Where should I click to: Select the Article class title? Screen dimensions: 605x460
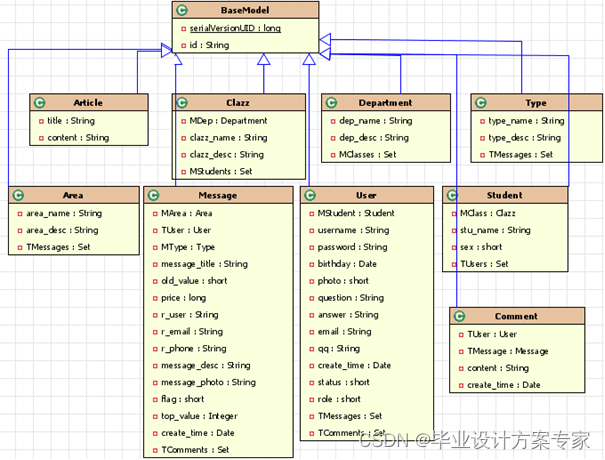point(88,103)
